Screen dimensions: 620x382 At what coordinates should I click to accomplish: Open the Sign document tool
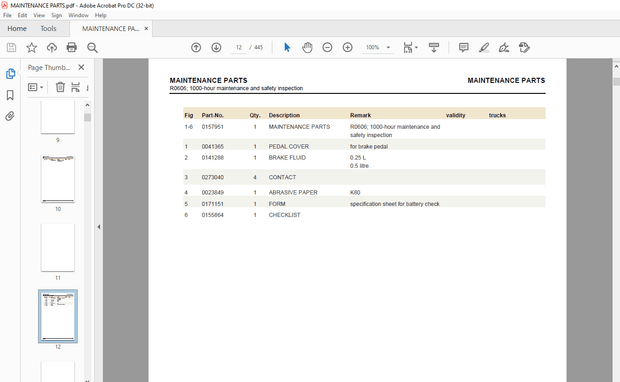coord(504,47)
